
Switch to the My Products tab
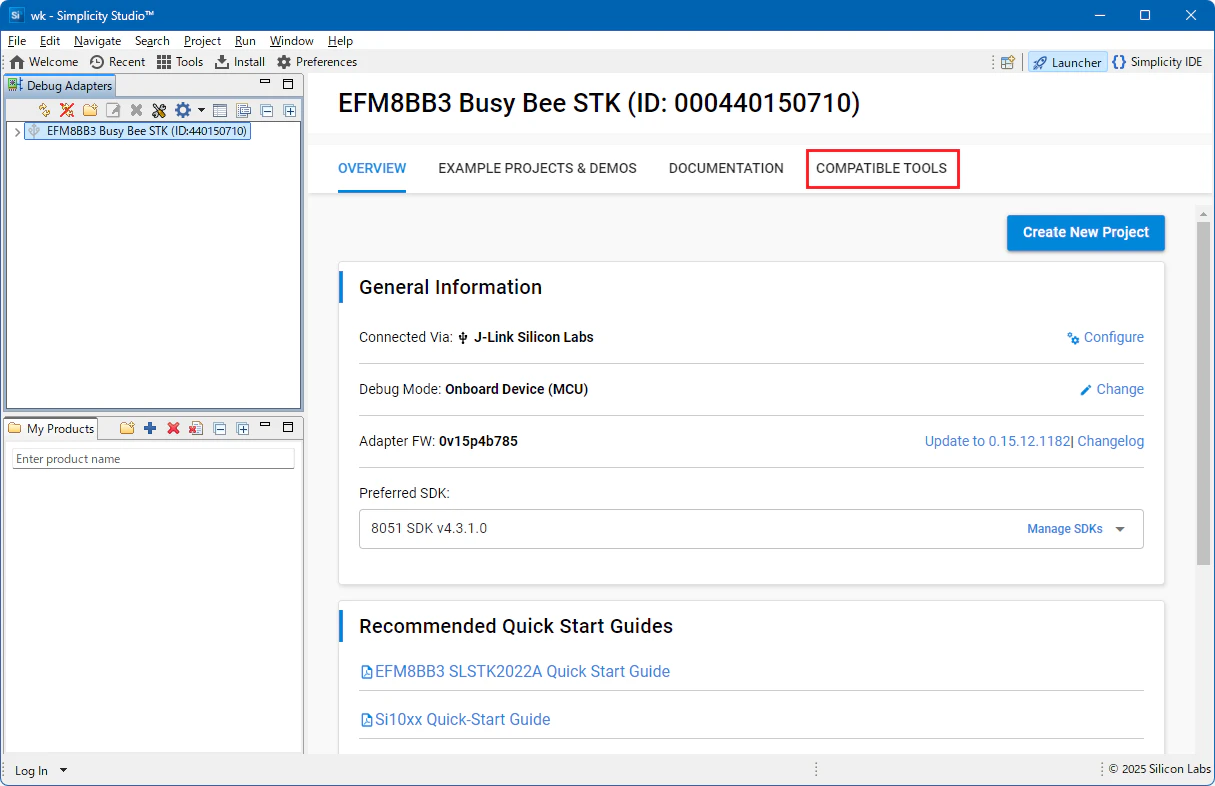(x=51, y=428)
